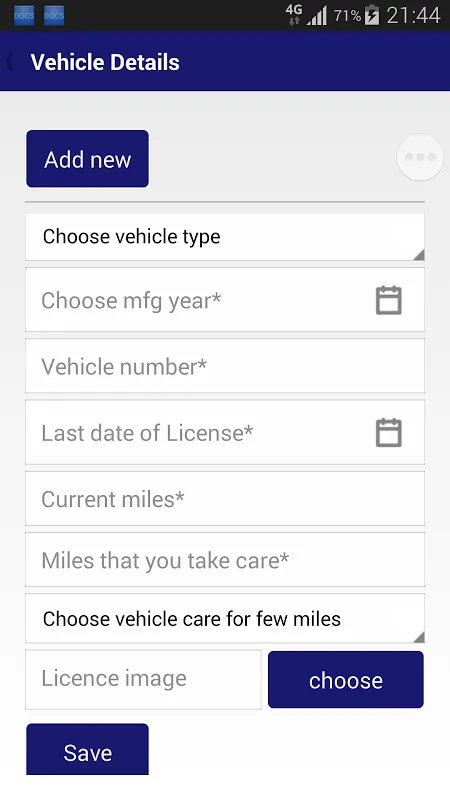450x800 pixels.
Task: Open the Last date of License calendar icon
Action: (389, 433)
